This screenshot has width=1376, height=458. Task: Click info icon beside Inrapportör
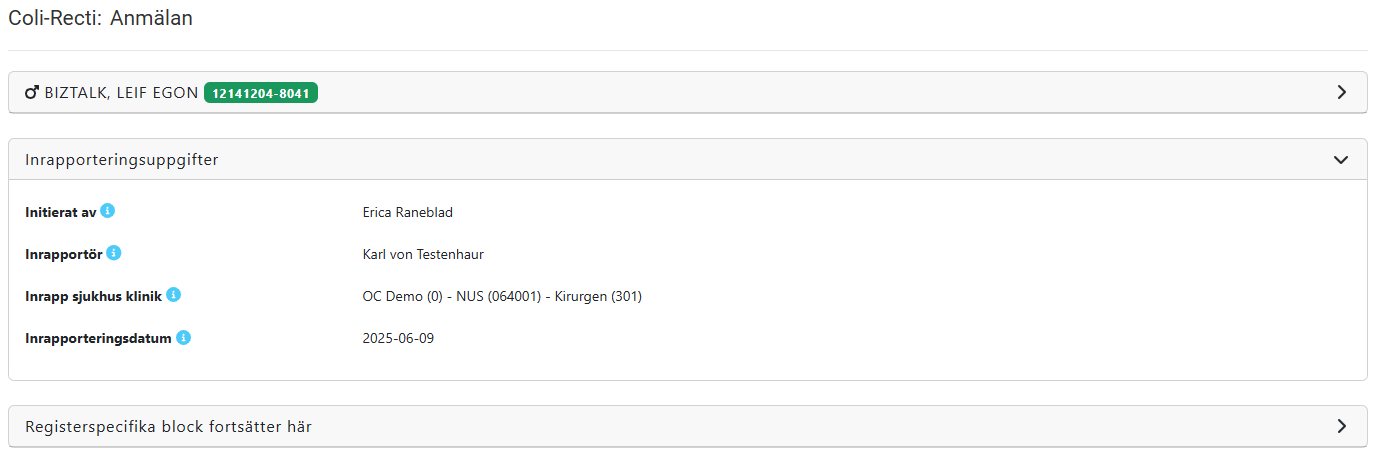(x=114, y=253)
